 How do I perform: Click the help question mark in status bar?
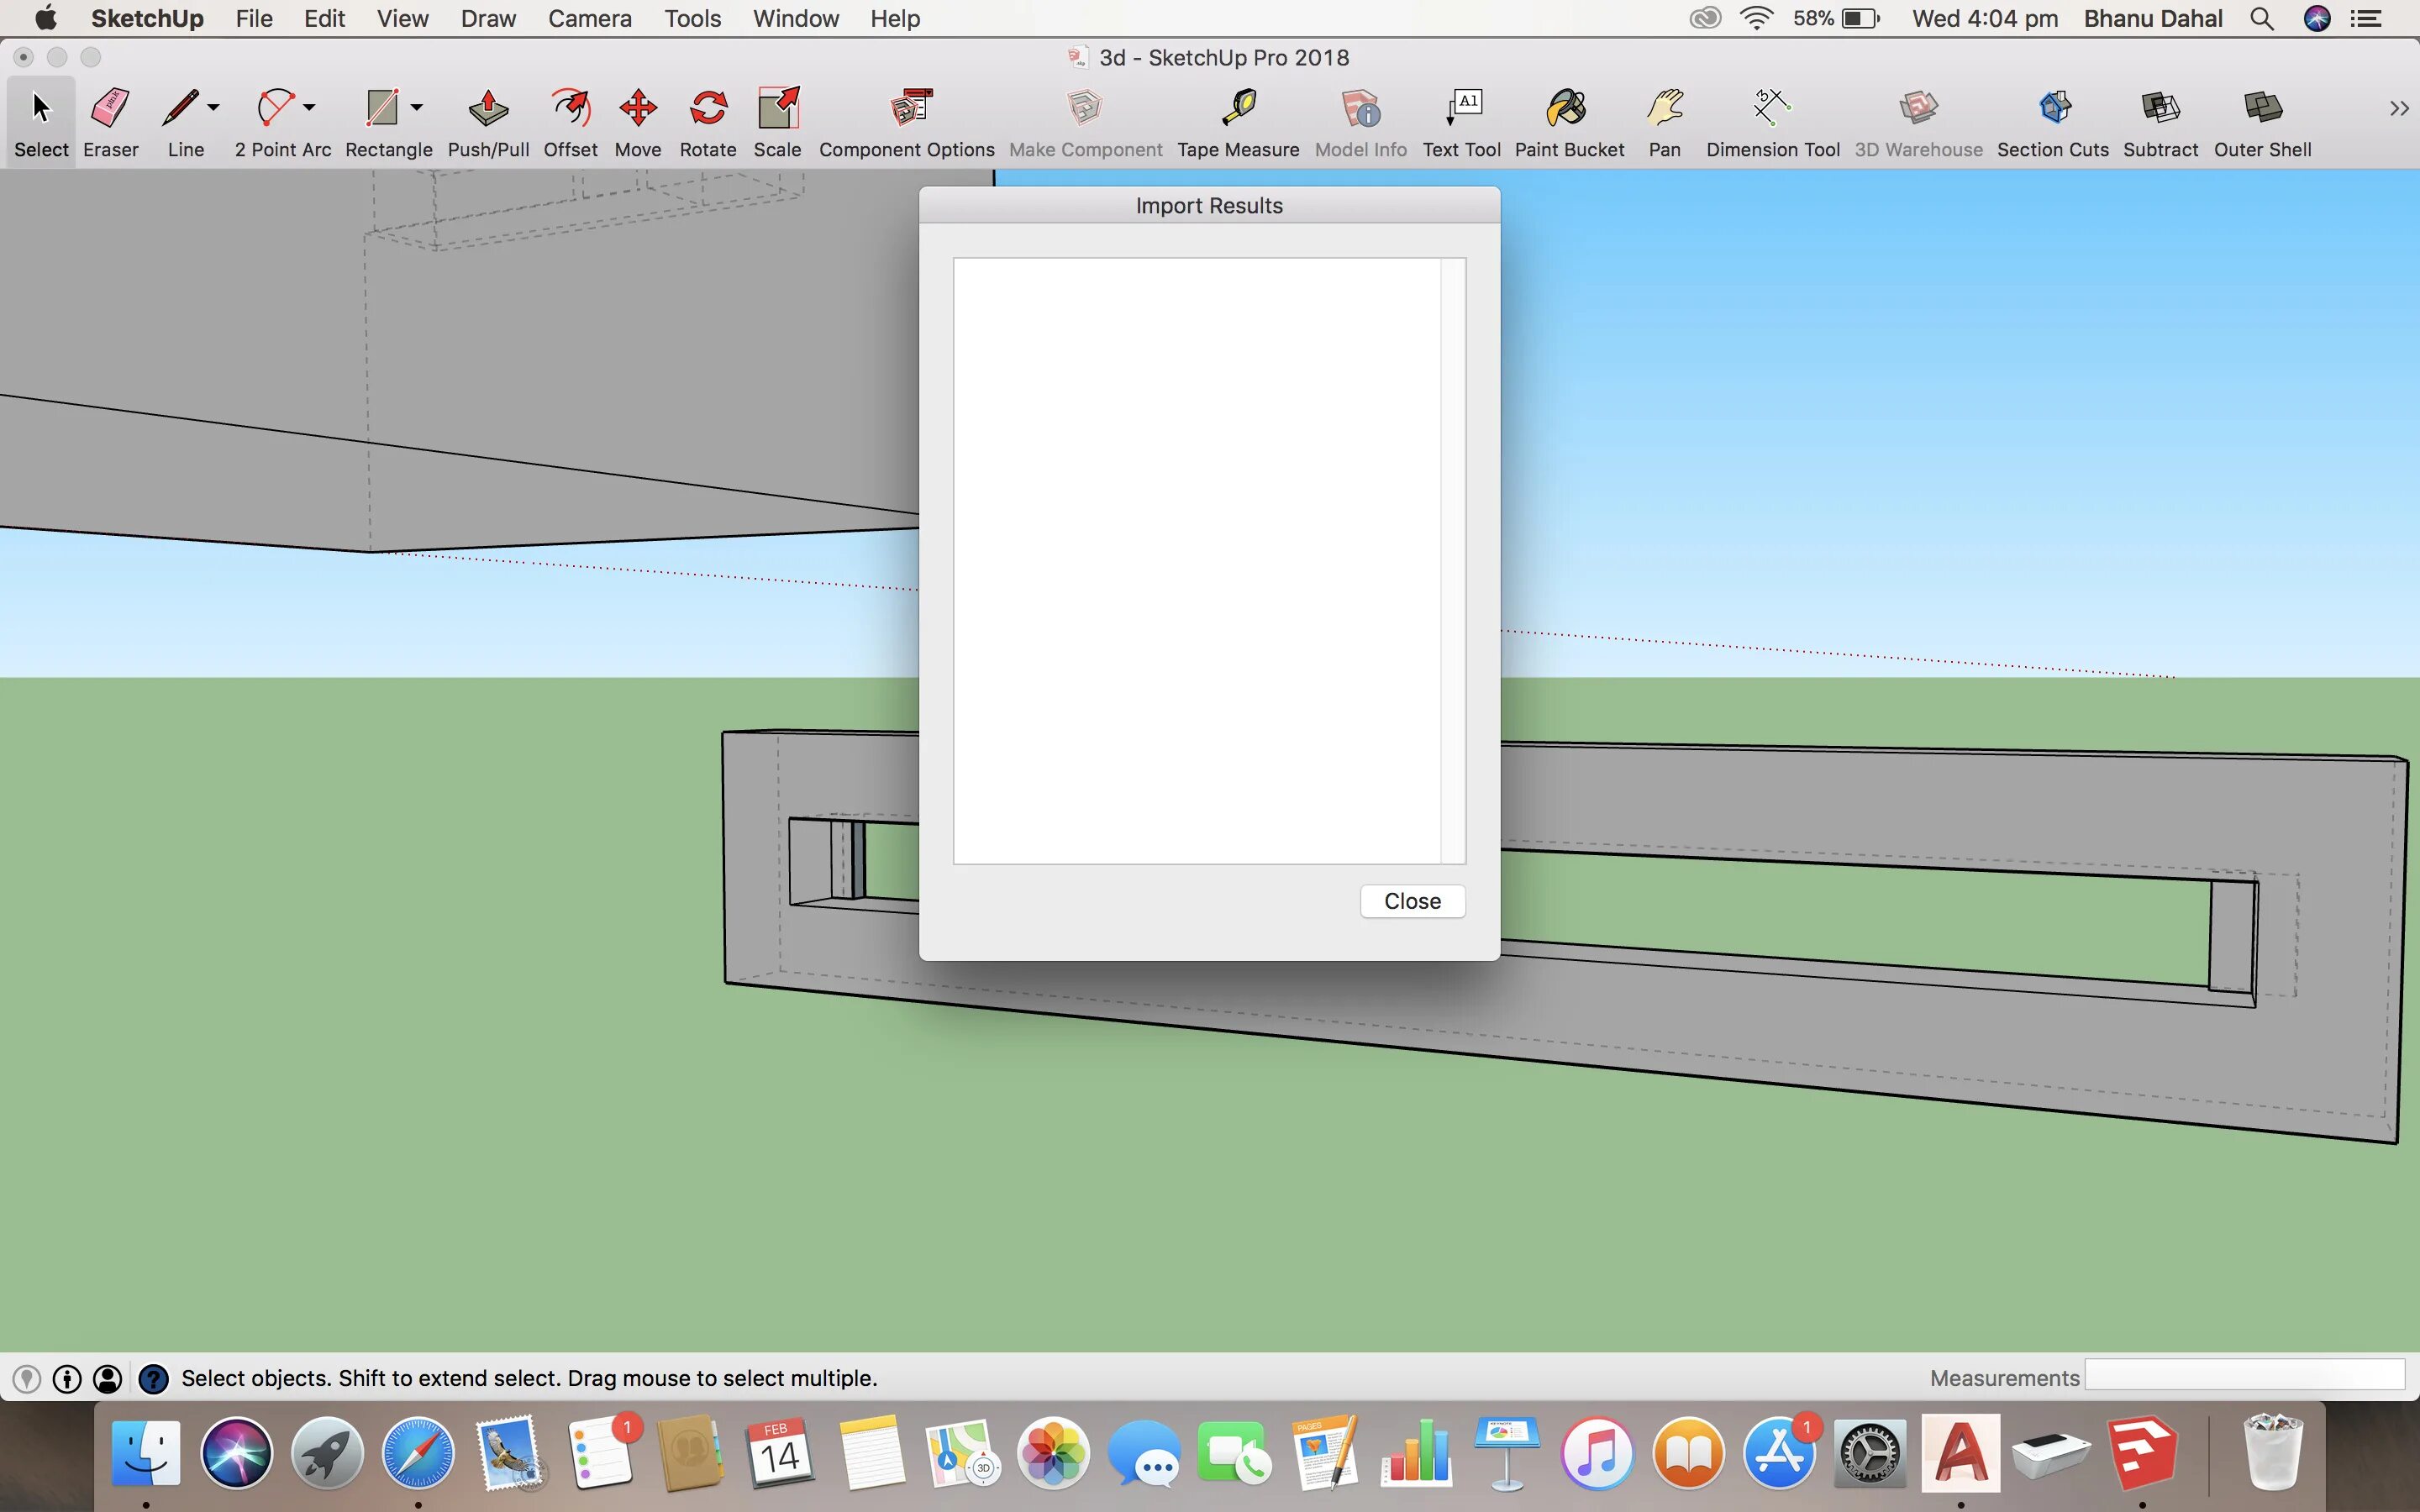pos(153,1379)
